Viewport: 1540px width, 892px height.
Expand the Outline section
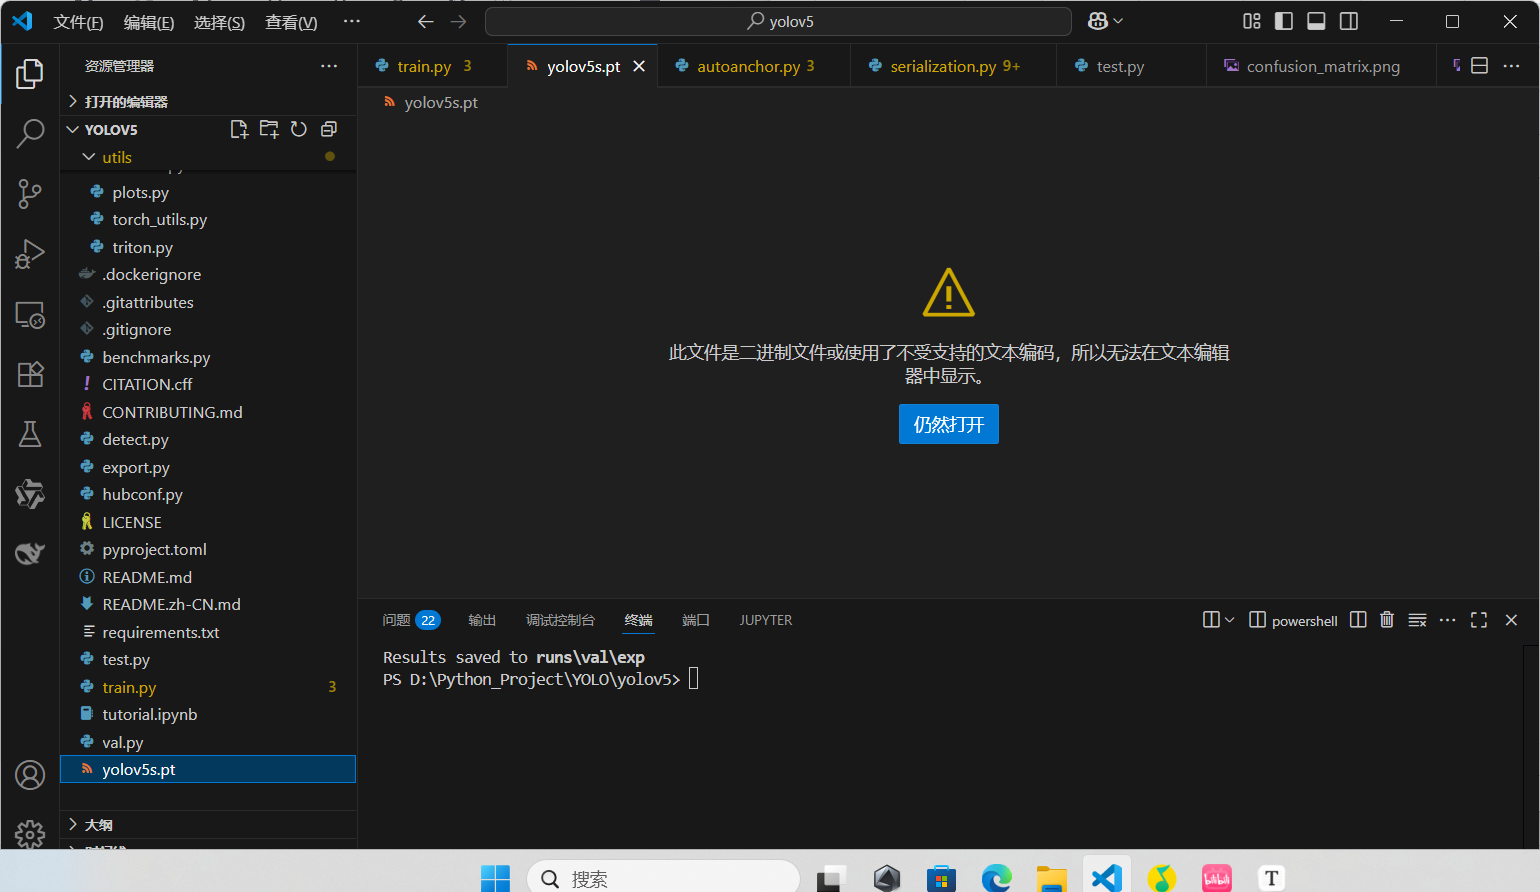[x=208, y=825]
